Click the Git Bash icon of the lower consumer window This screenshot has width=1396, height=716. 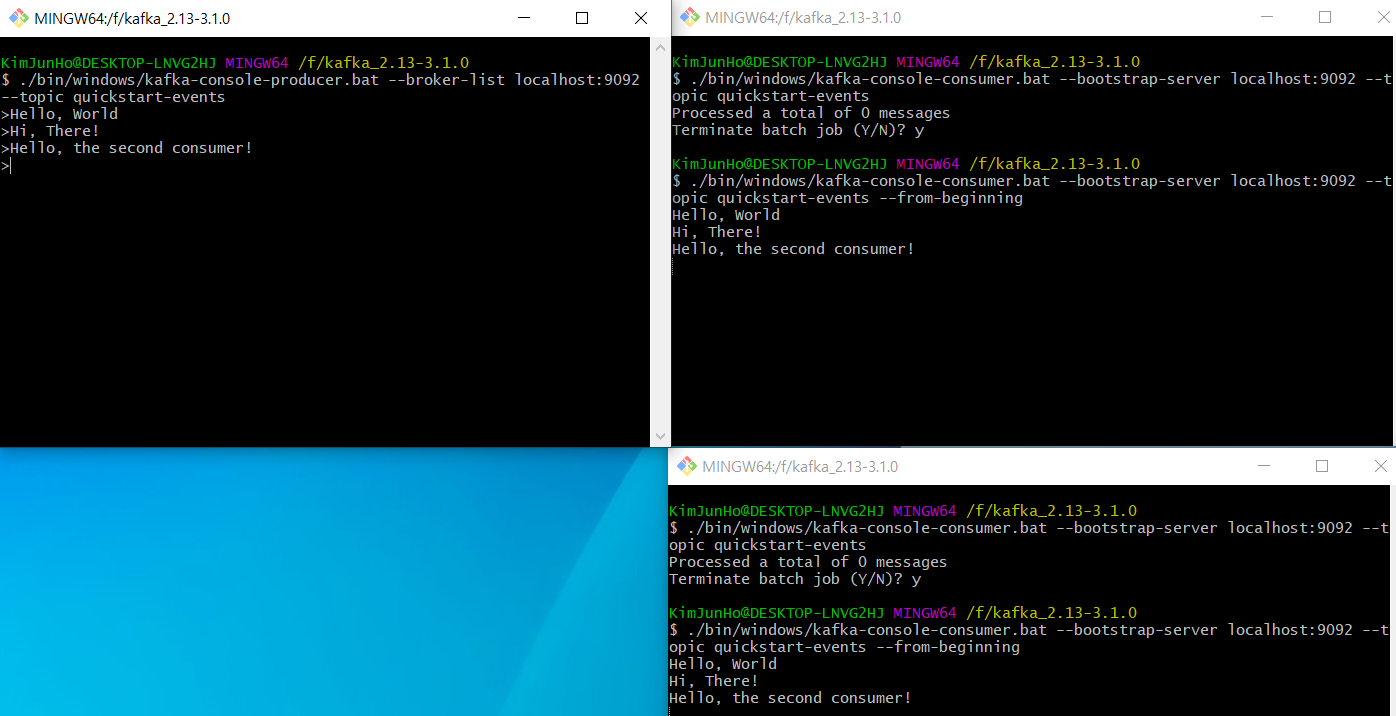687,466
